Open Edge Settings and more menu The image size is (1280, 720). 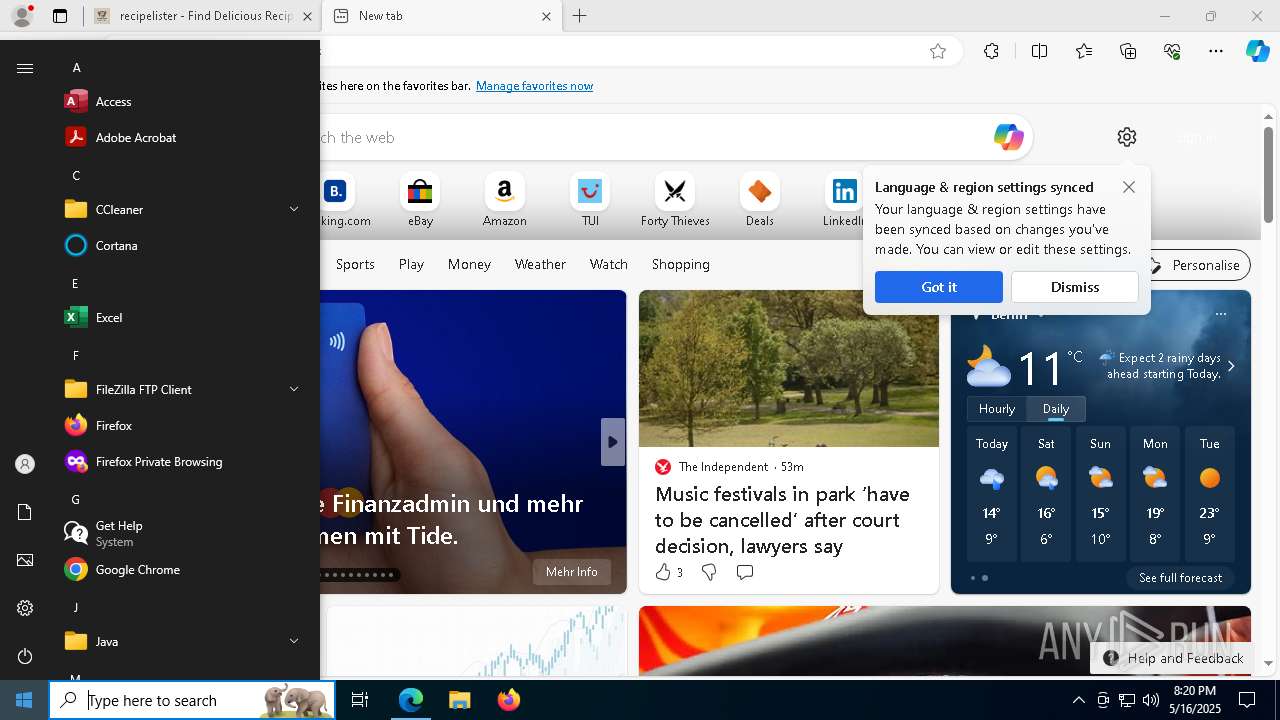[1216, 51]
